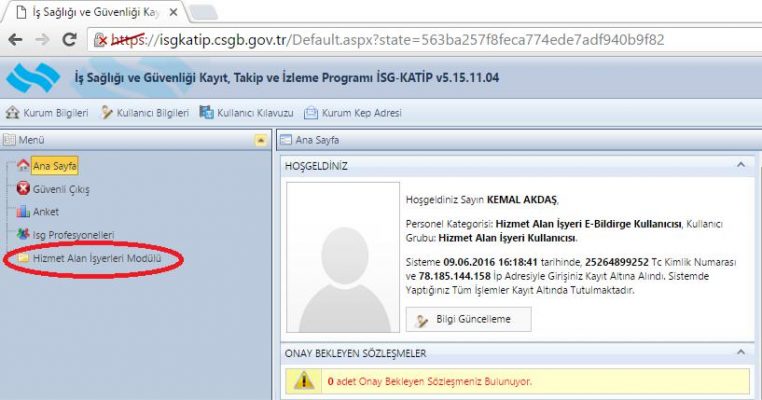Open İsg Profesyonelleri in menu

click(x=73, y=235)
